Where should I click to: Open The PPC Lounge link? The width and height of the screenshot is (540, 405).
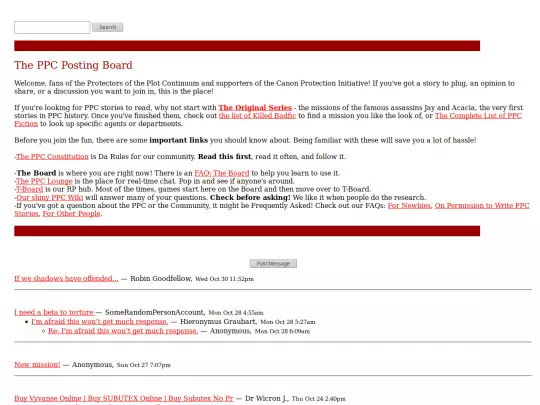pos(44,181)
